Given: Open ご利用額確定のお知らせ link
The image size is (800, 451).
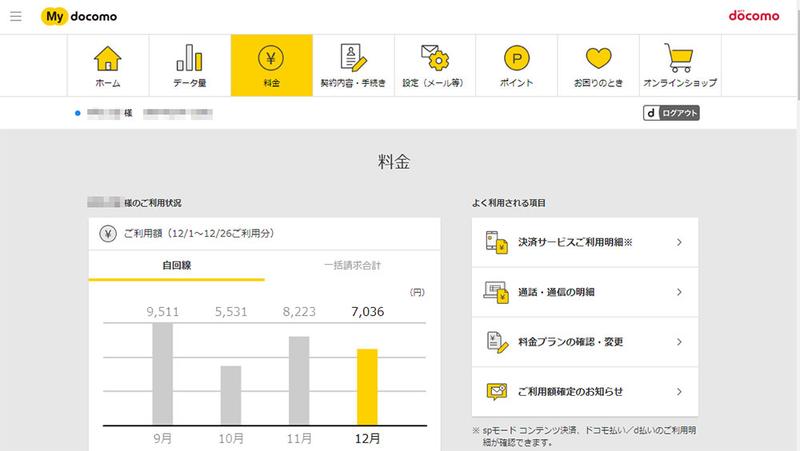Looking at the screenshot, I should tap(585, 391).
